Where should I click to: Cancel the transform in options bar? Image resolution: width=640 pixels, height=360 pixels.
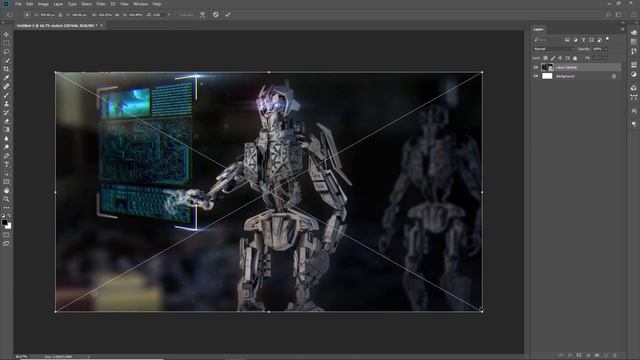[216, 15]
